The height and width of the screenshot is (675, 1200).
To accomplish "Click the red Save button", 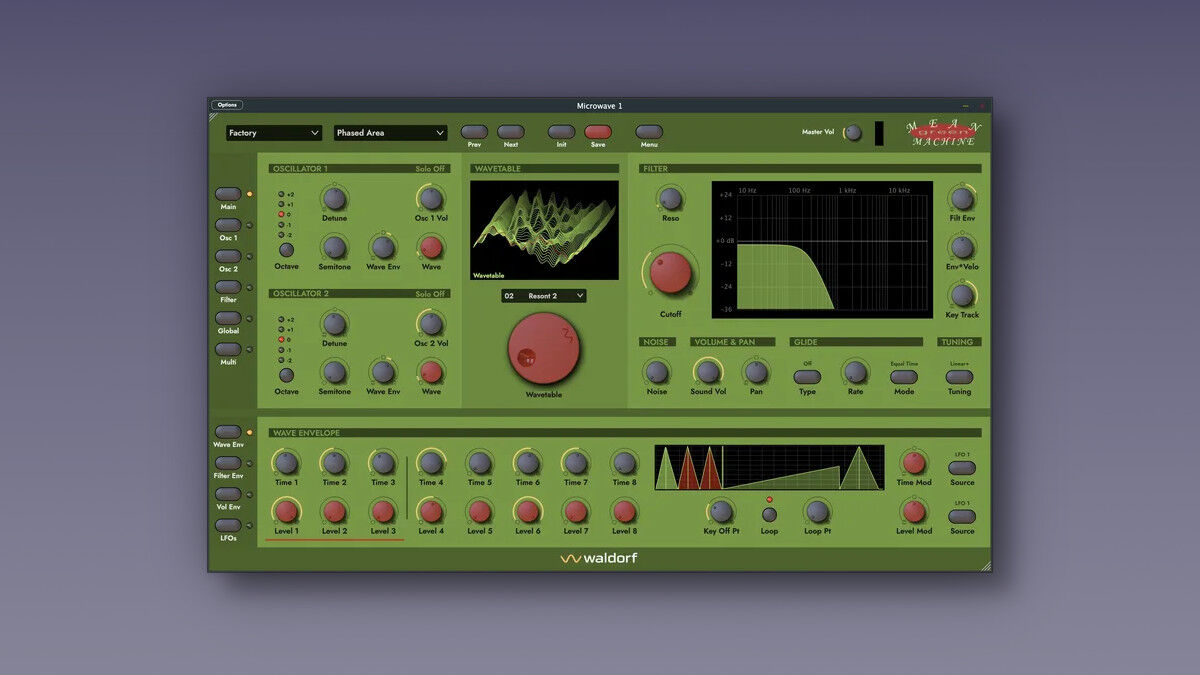I will coord(598,132).
